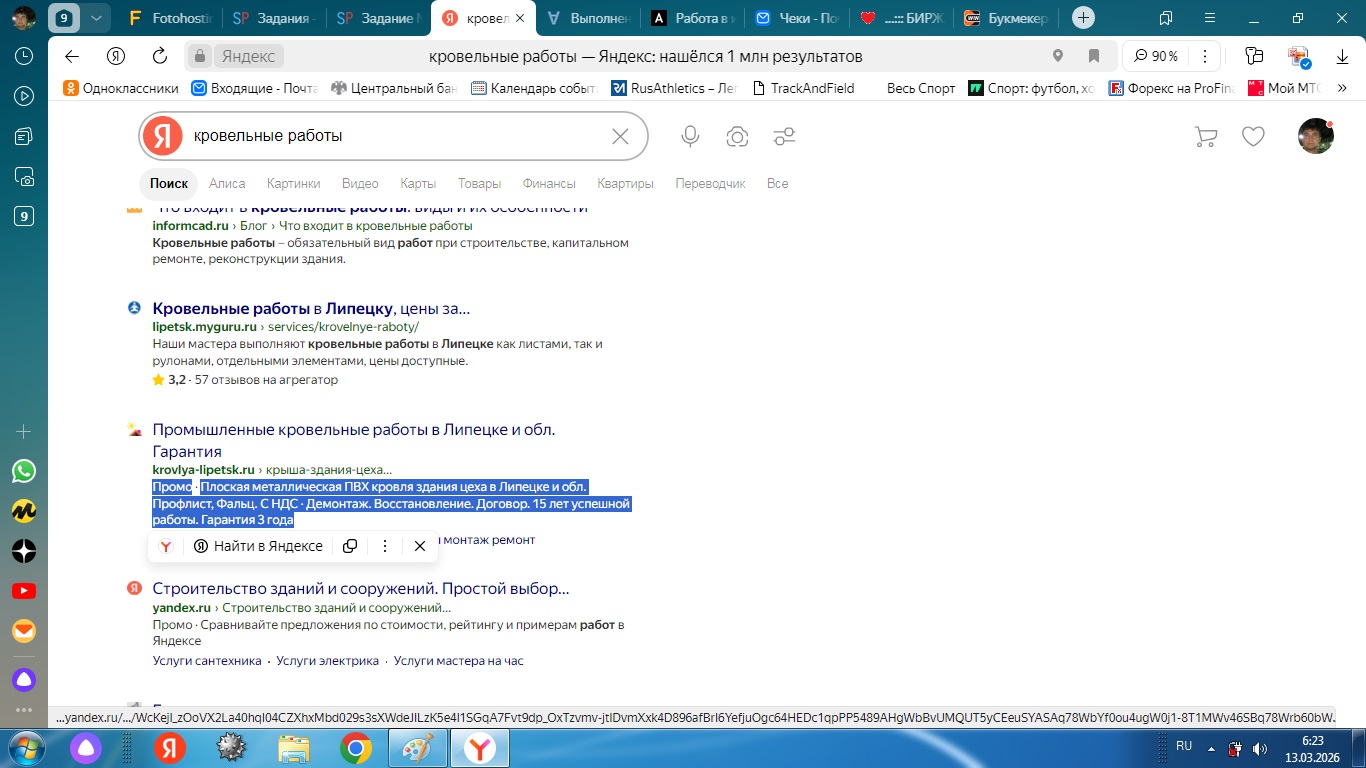Click the volume speaker tray icon
Screen dimensions: 1366x768
[x=1259, y=747]
